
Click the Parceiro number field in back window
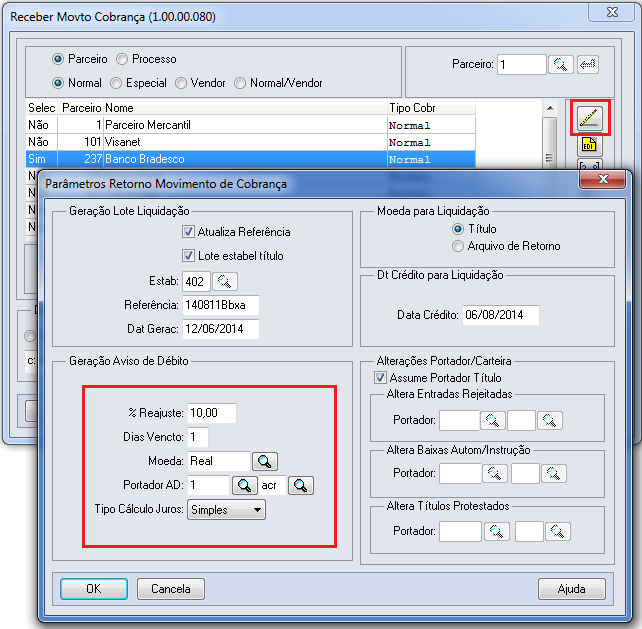(x=522, y=65)
